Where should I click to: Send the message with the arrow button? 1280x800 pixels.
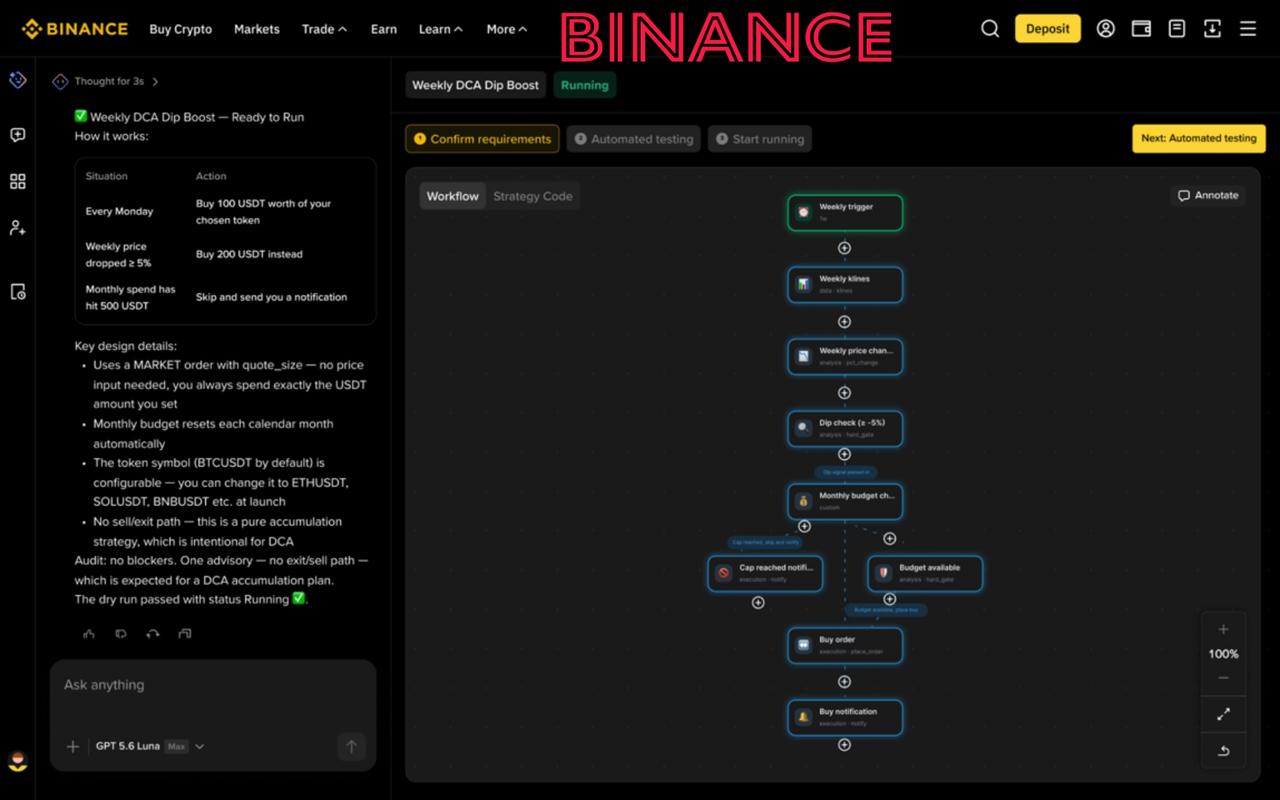(x=351, y=746)
